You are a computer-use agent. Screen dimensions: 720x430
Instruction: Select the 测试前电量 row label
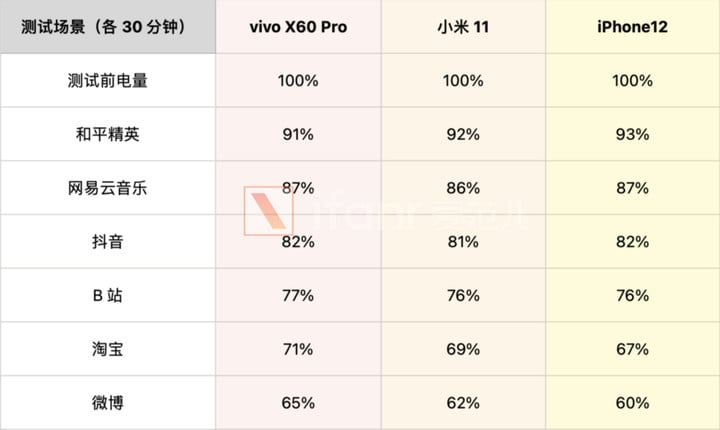pyautogui.click(x=107, y=81)
